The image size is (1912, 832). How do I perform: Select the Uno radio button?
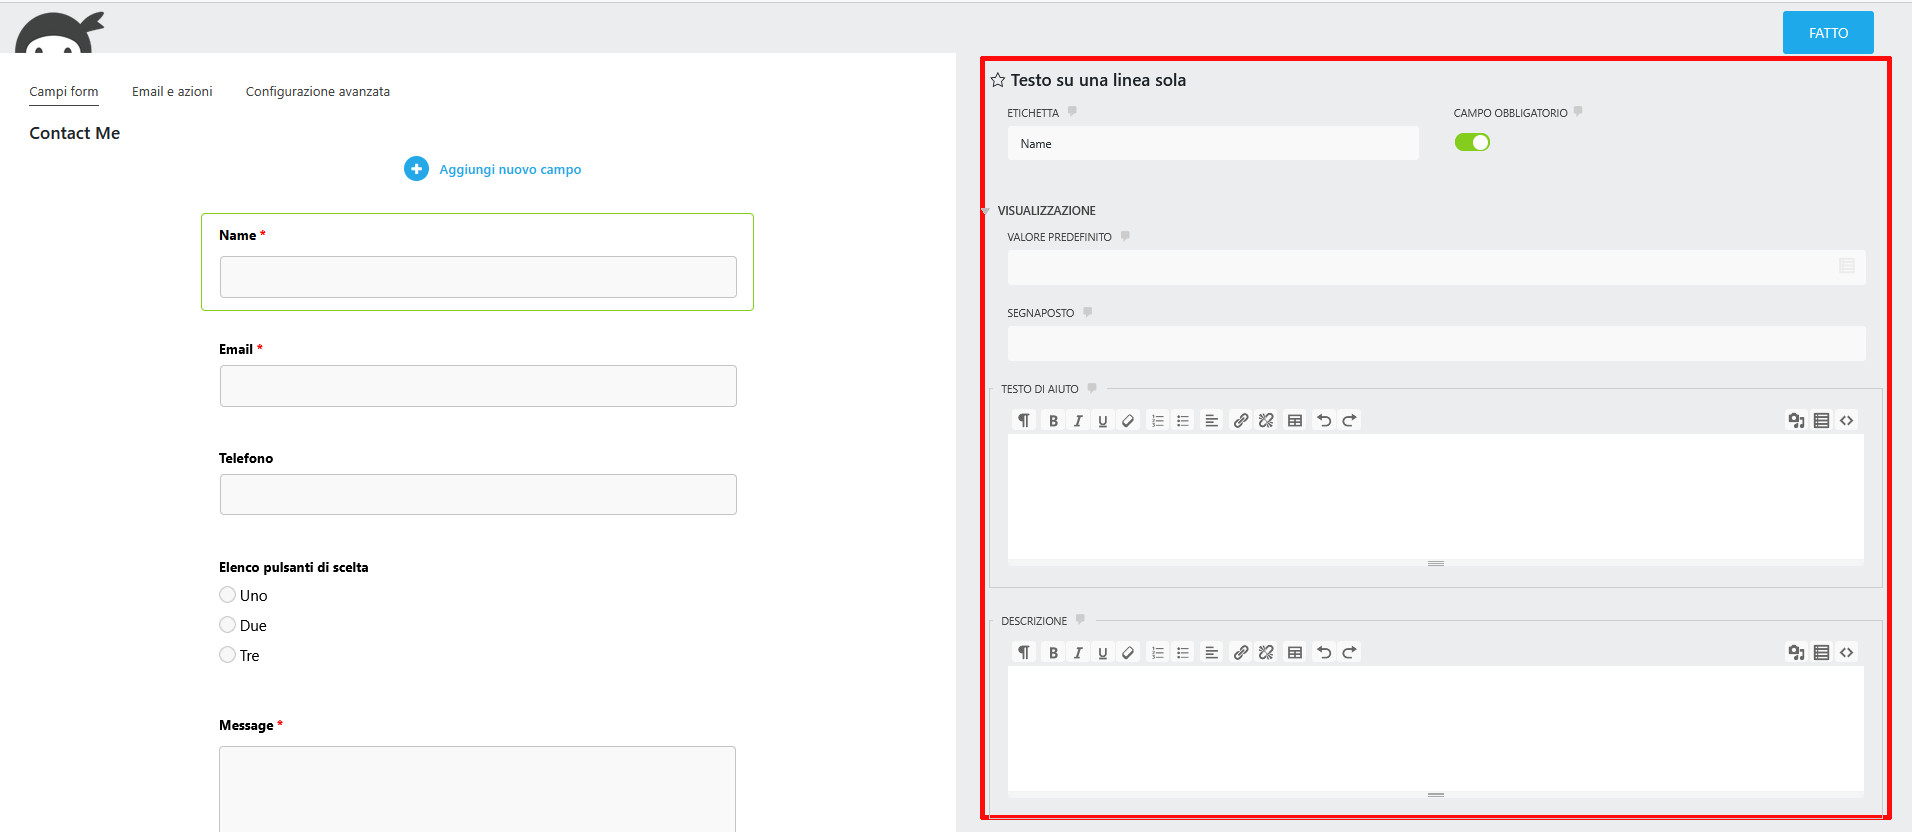[227, 595]
